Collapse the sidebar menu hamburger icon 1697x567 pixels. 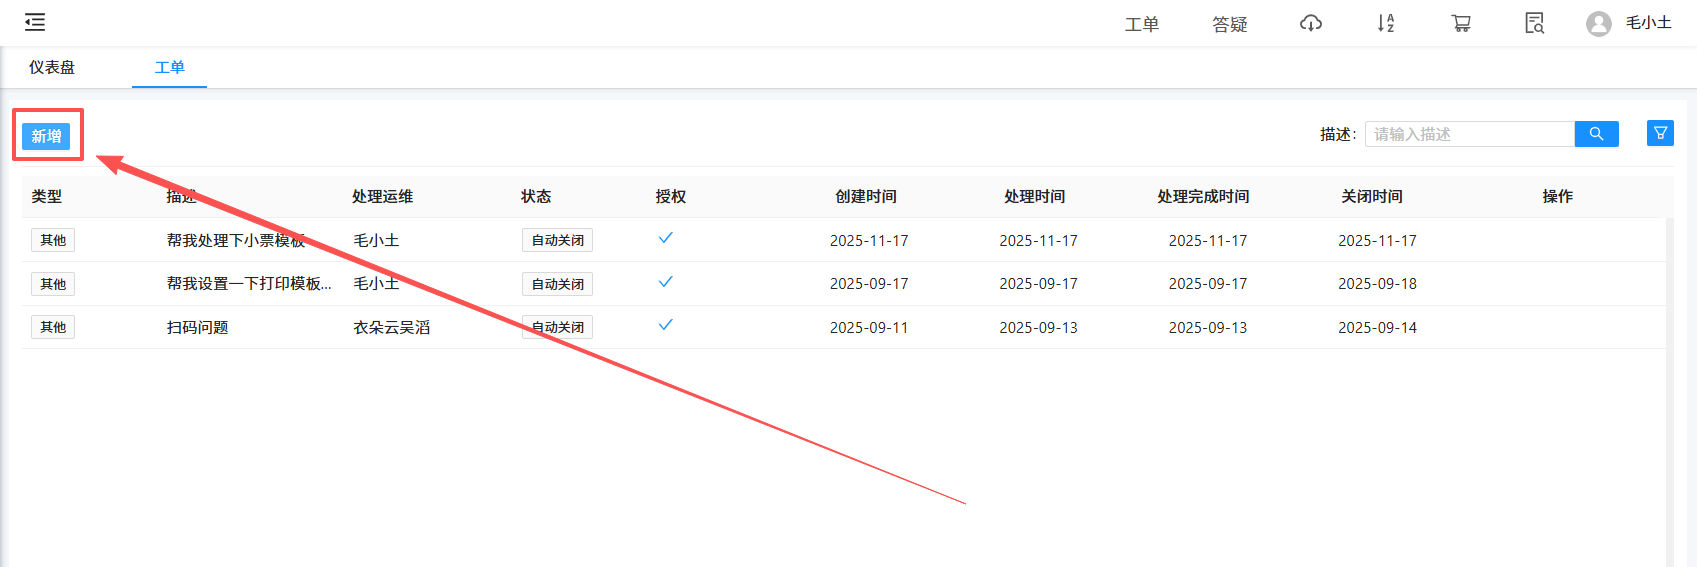click(35, 22)
